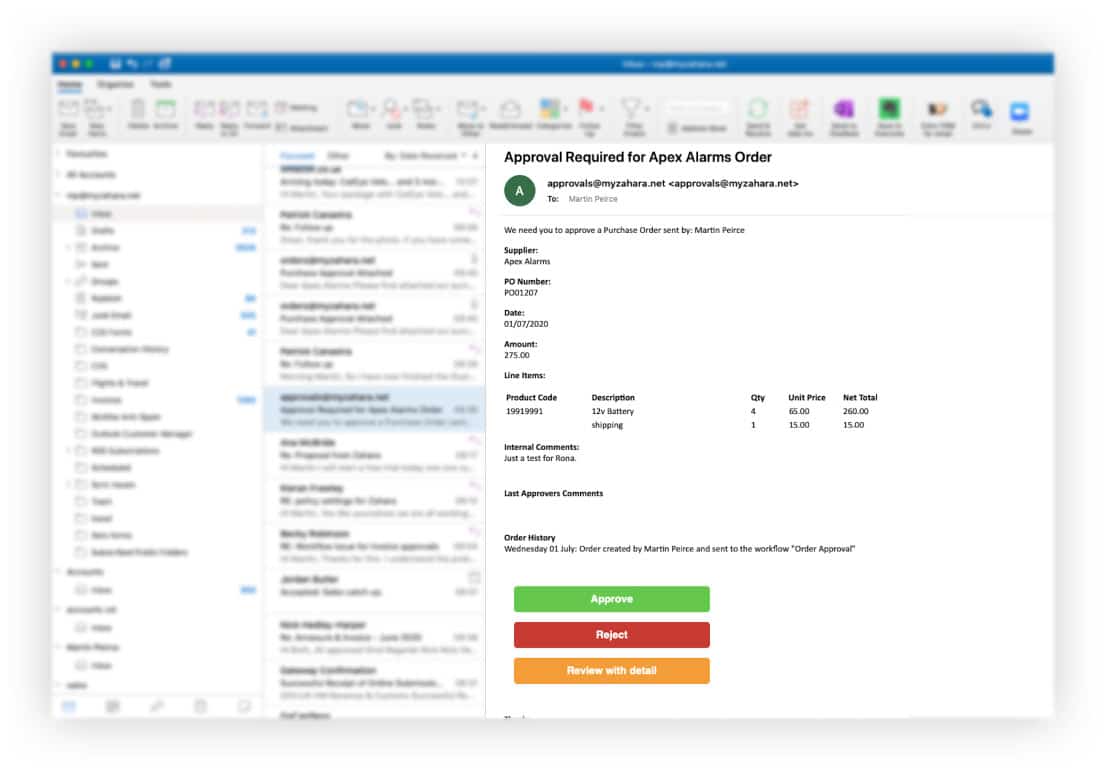Open the Rules dropdown arrow
The image size is (1106, 770).
(x=438, y=109)
